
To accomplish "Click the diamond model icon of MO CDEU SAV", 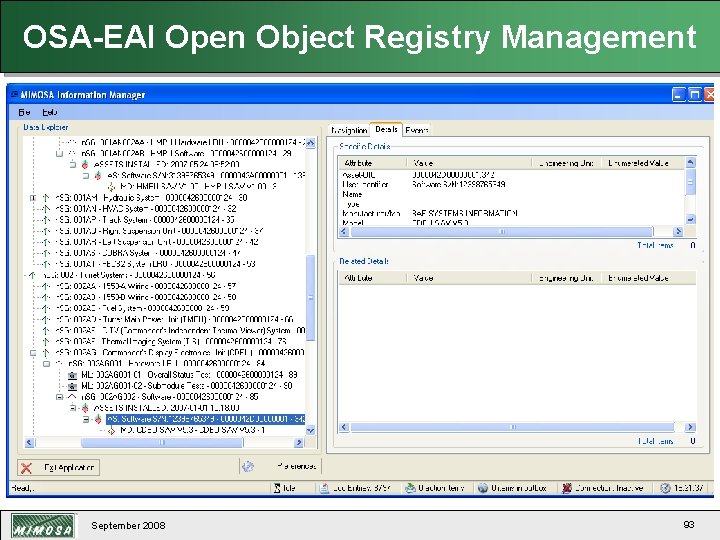I will (x=111, y=430).
